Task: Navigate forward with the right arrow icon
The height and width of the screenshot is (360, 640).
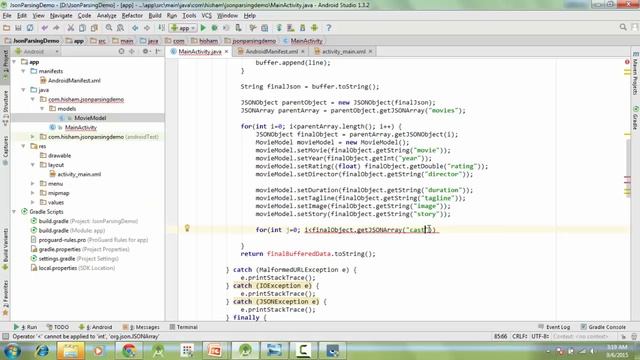Action: click(147, 28)
